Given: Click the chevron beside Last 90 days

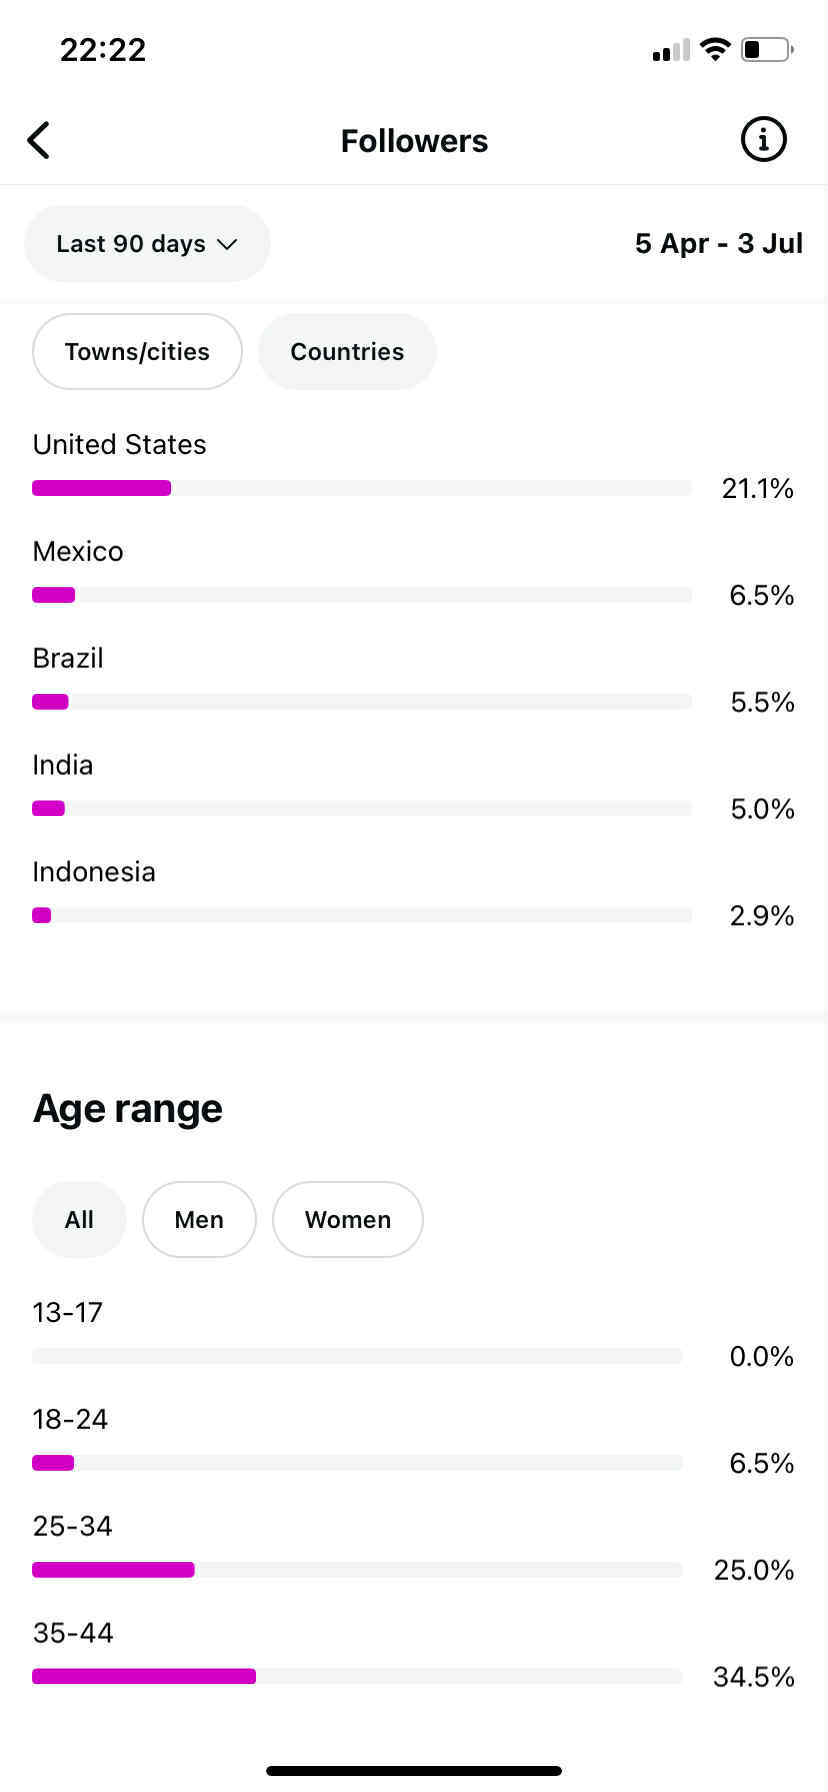Looking at the screenshot, I should [x=228, y=244].
